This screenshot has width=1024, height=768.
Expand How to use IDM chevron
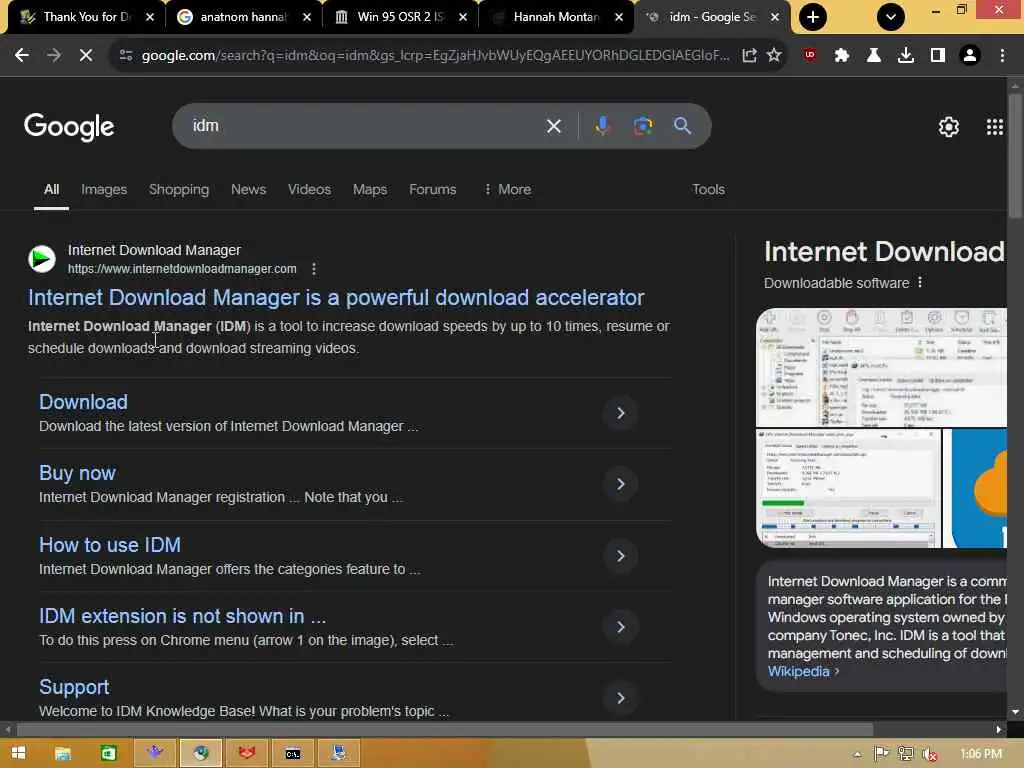(620, 556)
